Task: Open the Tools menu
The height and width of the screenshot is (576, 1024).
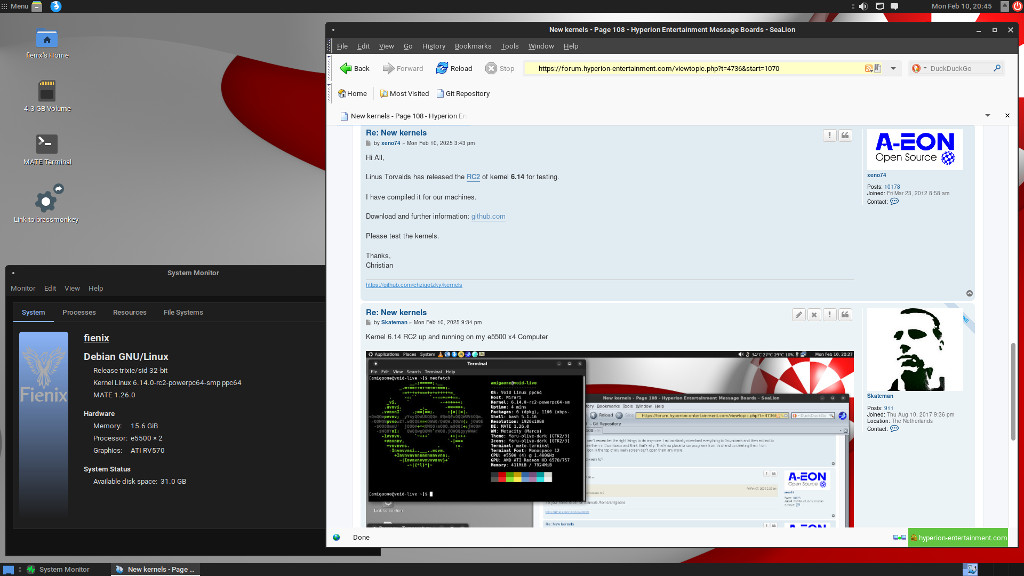Action: tap(509, 46)
